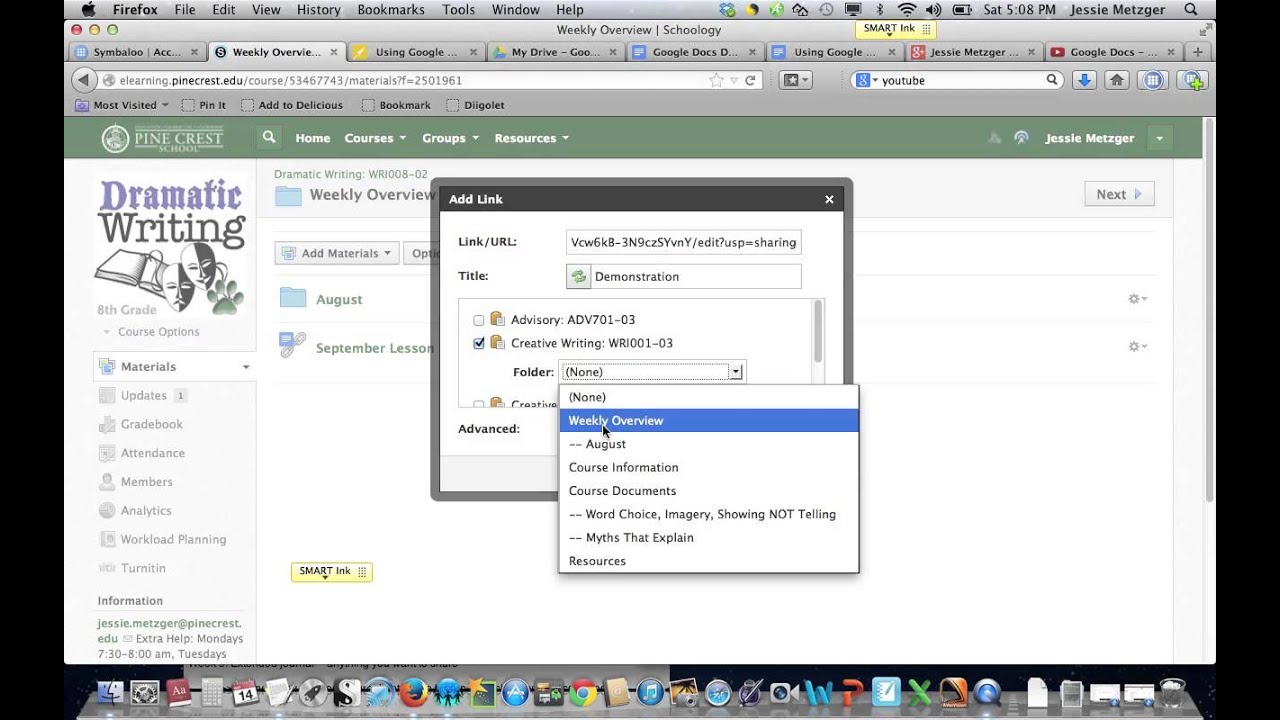Select Course Information folder option
This screenshot has height=720, width=1280.
coord(708,467)
